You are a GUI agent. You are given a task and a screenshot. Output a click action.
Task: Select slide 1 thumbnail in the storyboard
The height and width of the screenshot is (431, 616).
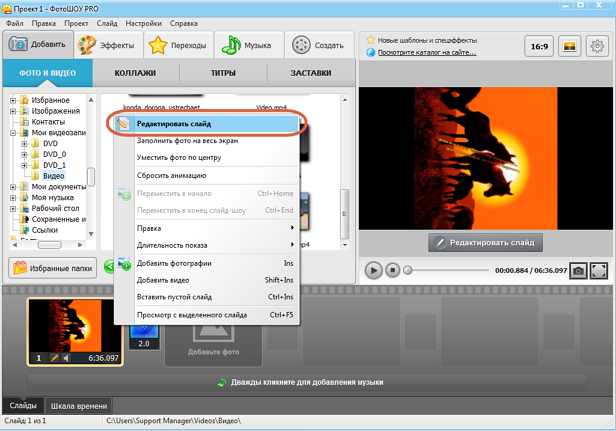click(x=75, y=332)
